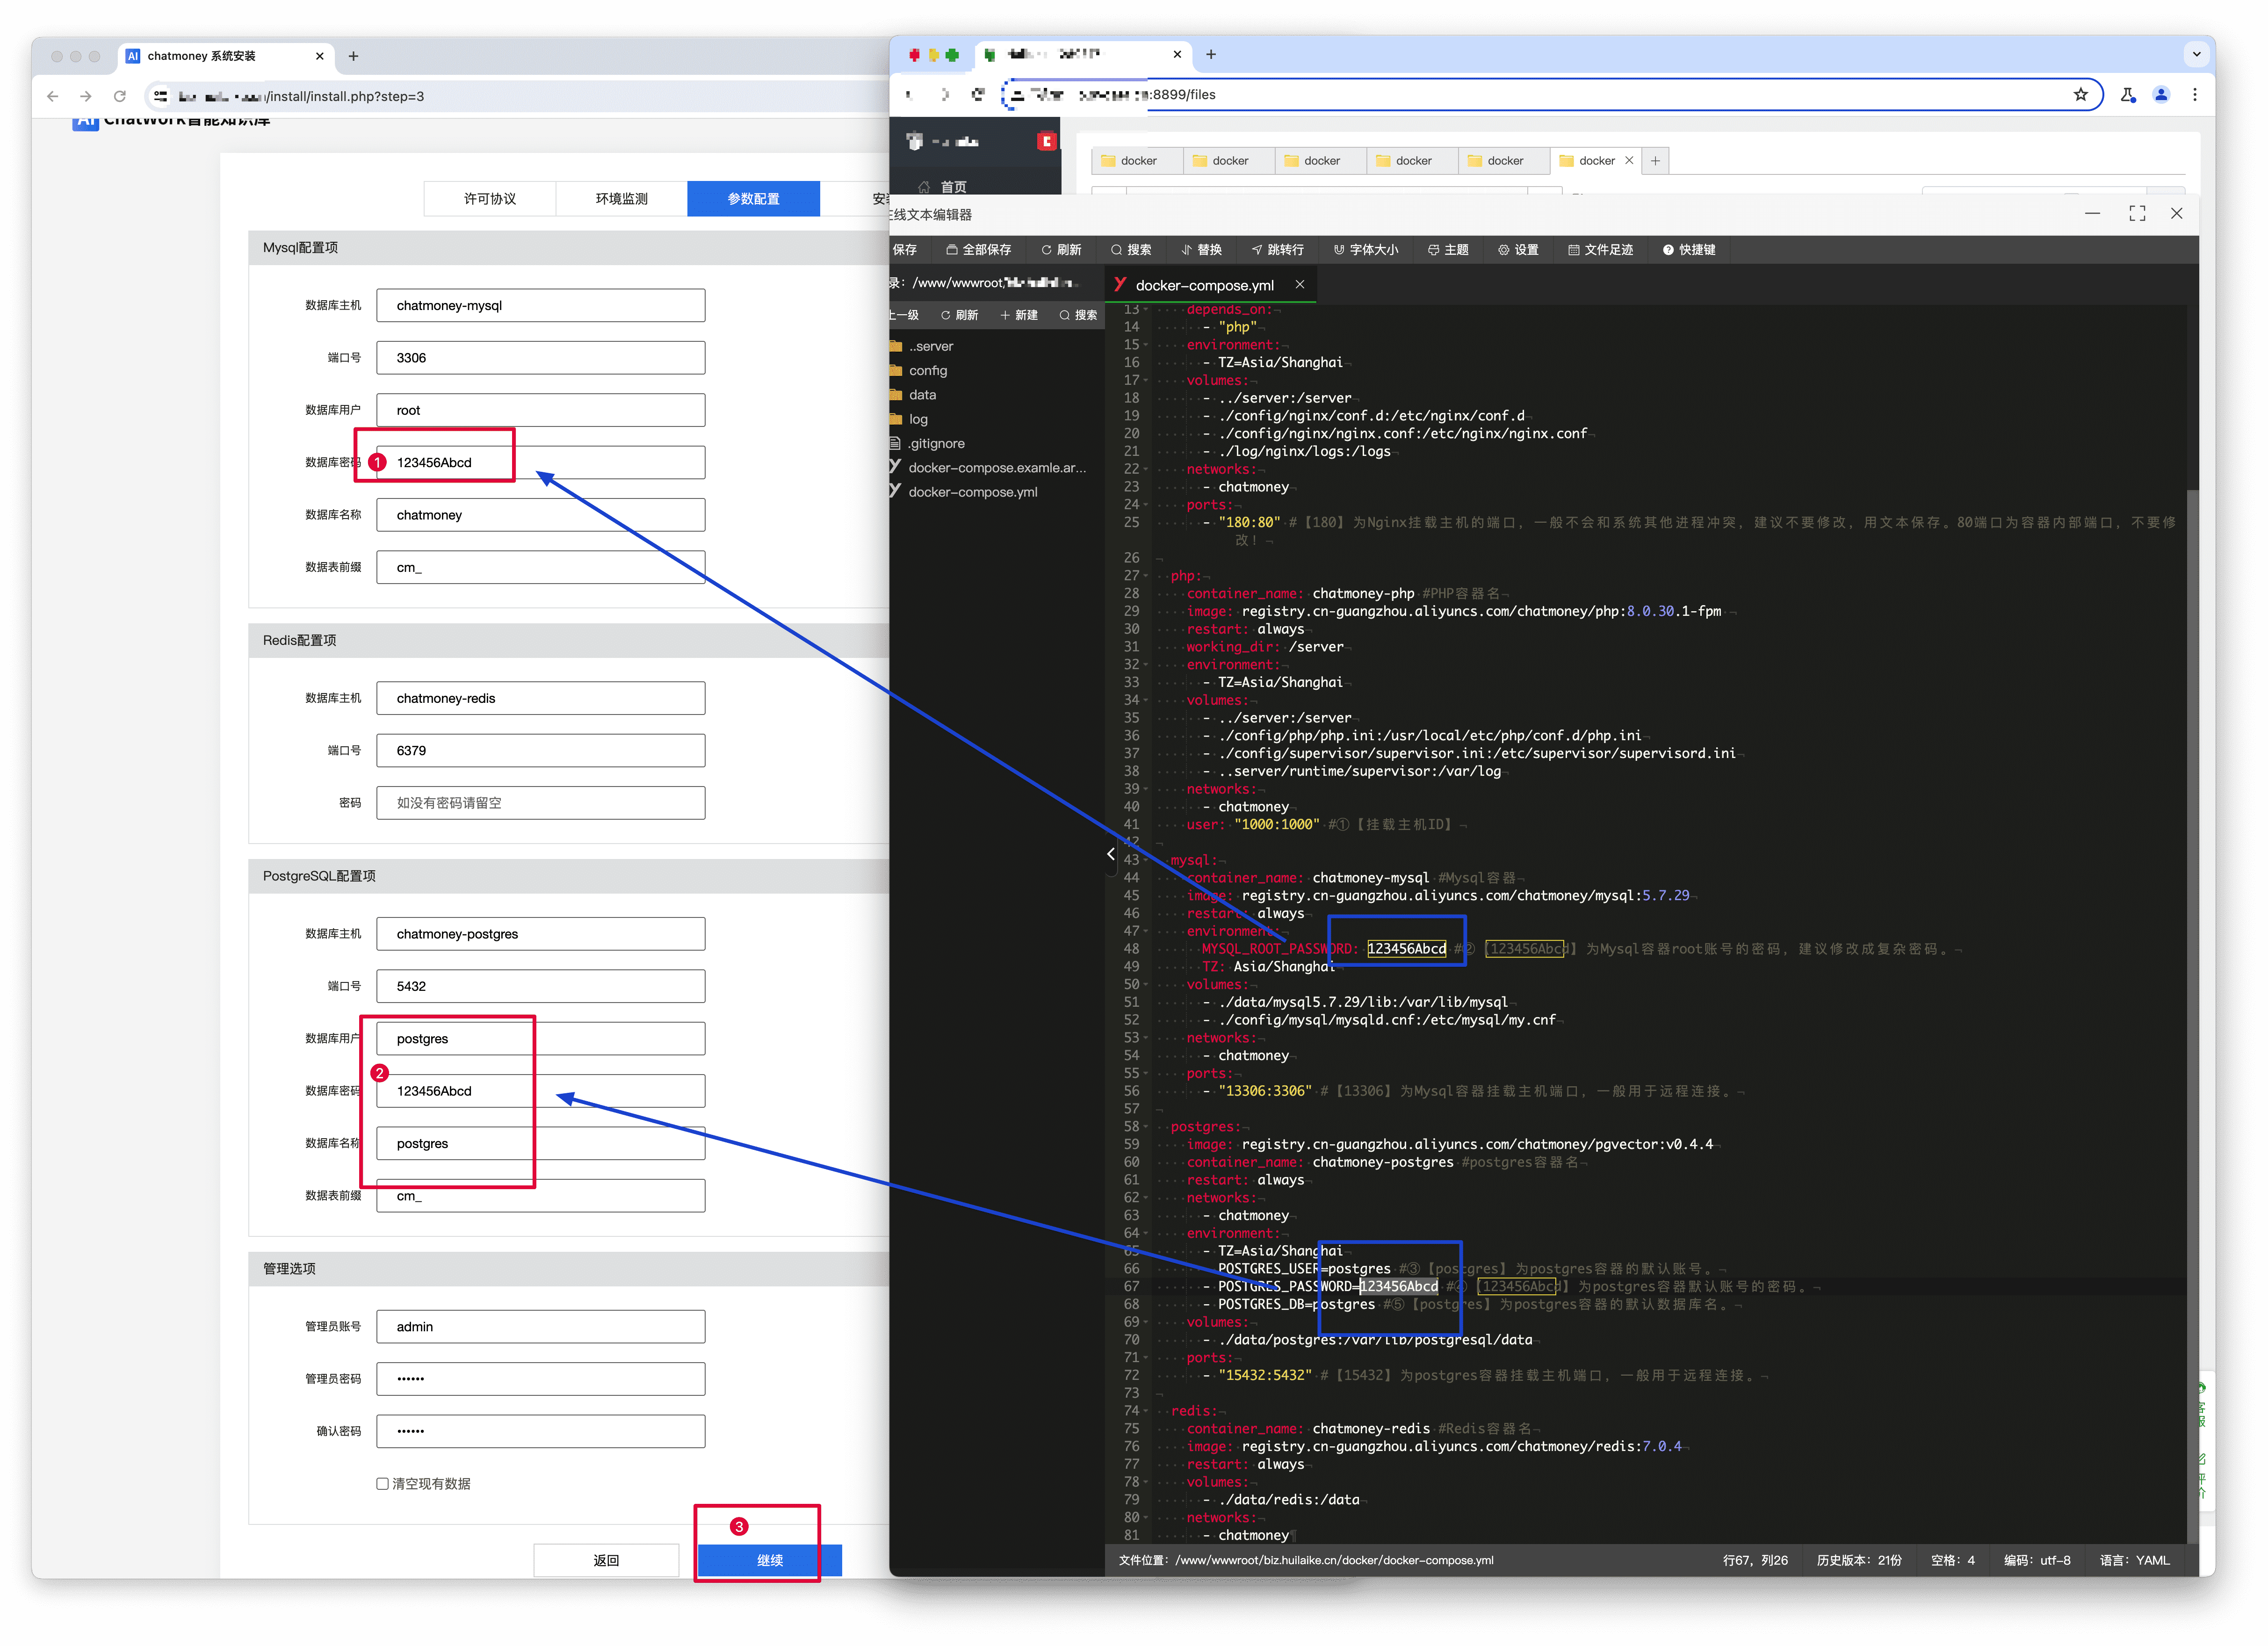Viewport: 2268px width, 1646px height.
Task: Open the 文件足迹 file history
Action: pos(1600,250)
